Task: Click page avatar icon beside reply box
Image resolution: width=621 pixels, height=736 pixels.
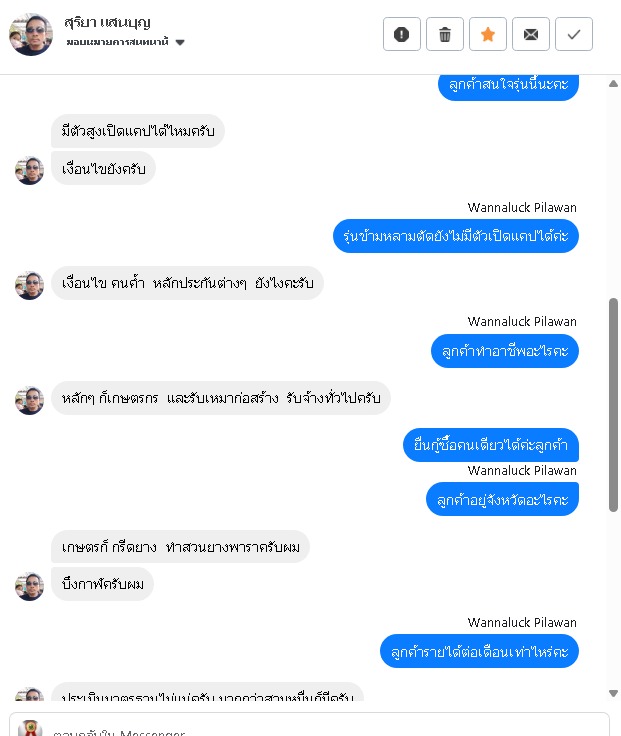Action: pyautogui.click(x=30, y=728)
